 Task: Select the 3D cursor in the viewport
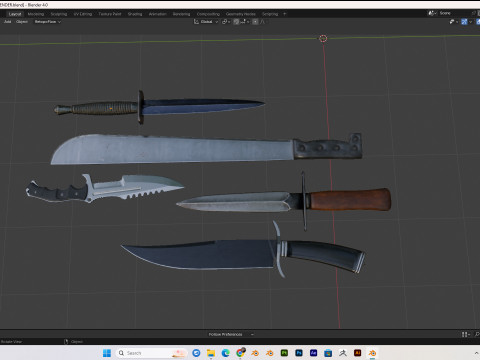point(323,38)
